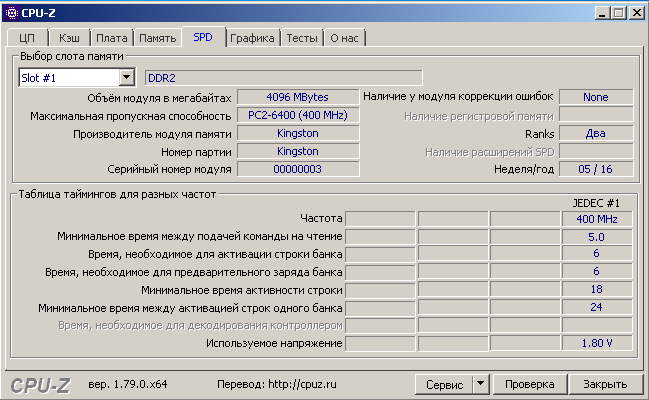649x400 pixels.
Task: Click the Перевод: http://cpuz.ru text
Action: click(x=277, y=384)
